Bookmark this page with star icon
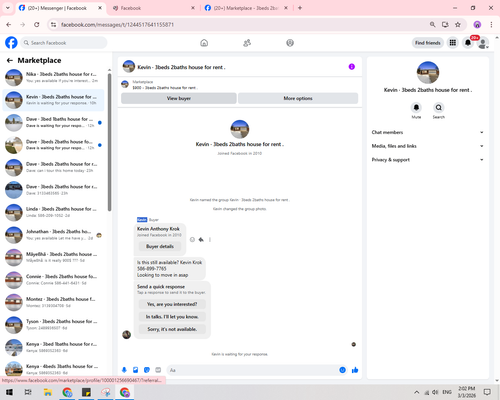The height and width of the screenshot is (400, 500). pos(458,25)
